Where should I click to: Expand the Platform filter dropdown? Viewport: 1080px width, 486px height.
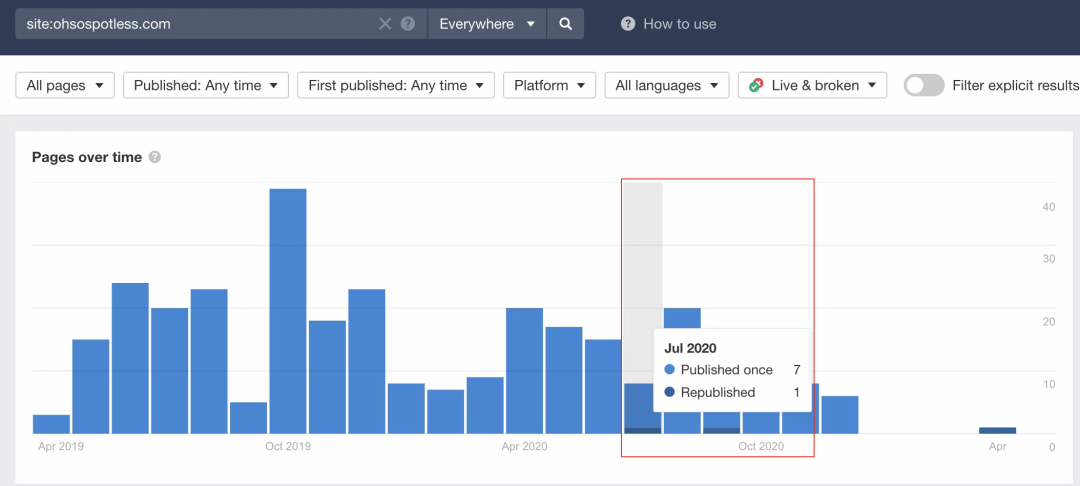click(x=550, y=85)
